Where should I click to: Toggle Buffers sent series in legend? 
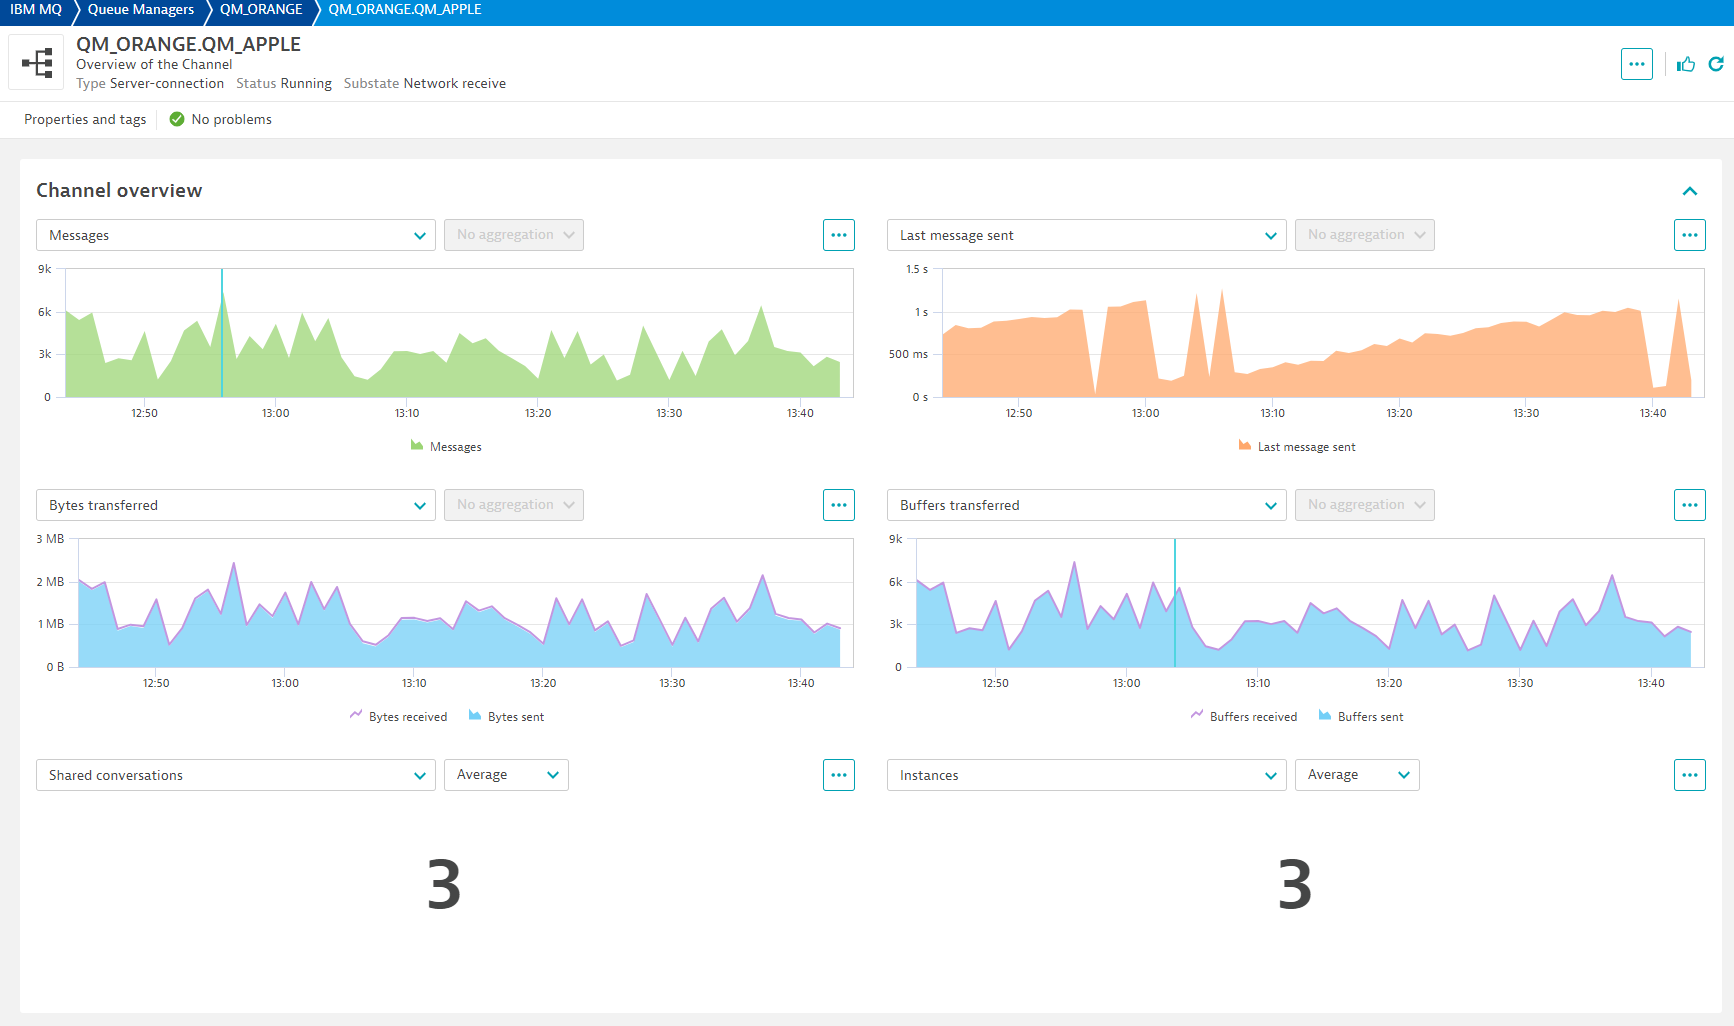pyautogui.click(x=1360, y=717)
